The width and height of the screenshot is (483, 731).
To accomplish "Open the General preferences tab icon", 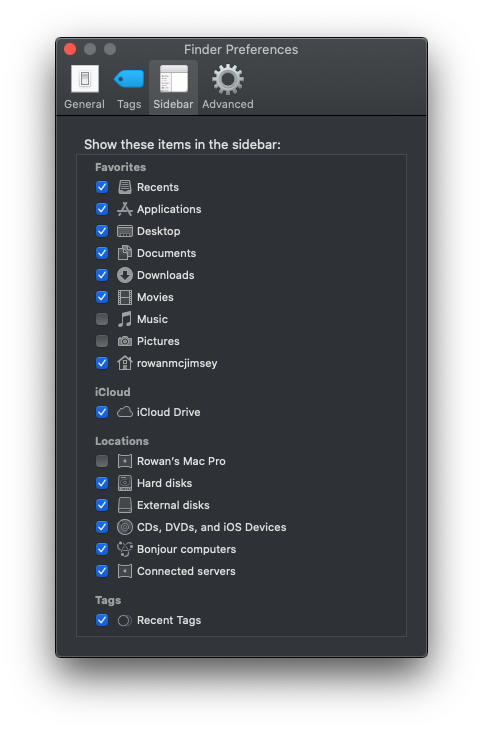I will point(84,79).
